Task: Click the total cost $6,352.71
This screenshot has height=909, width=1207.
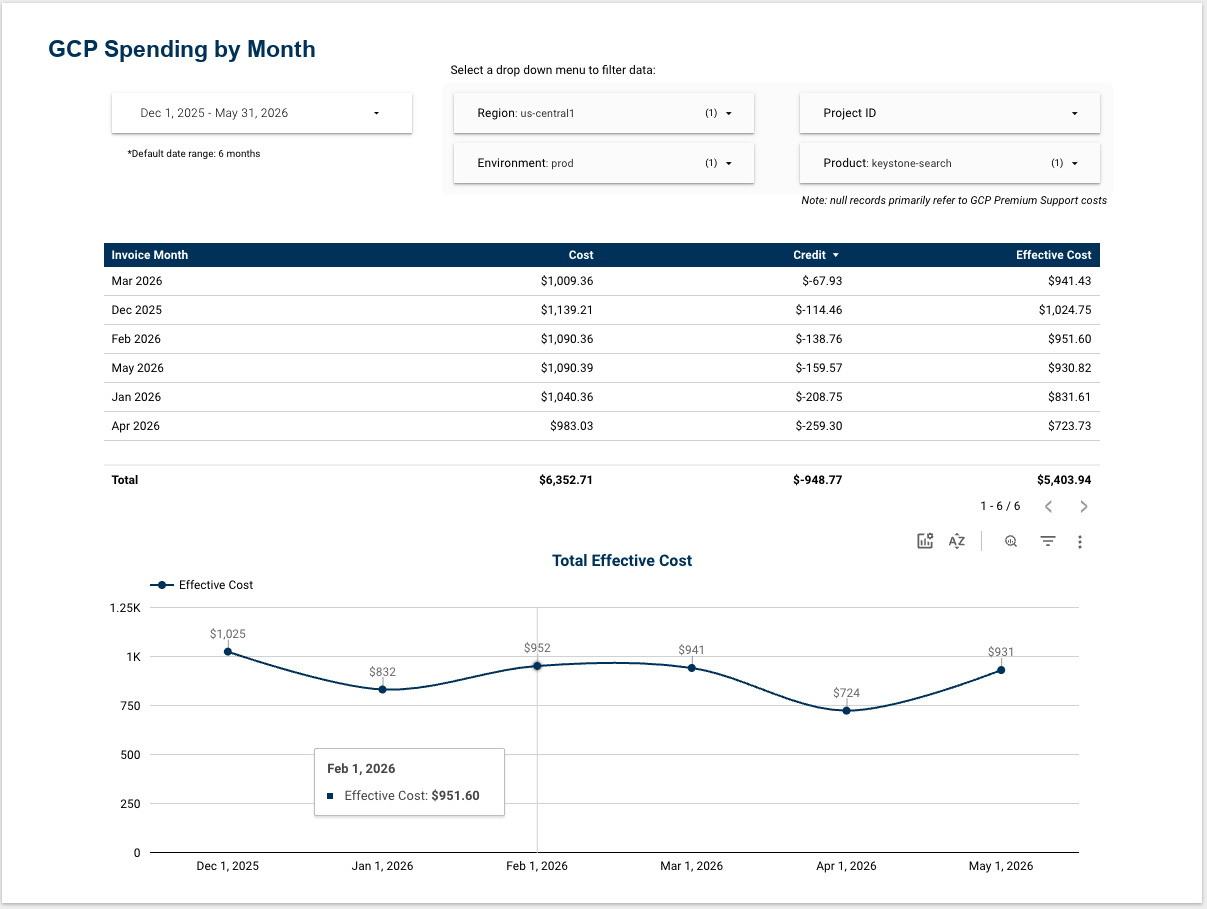Action: coord(566,480)
